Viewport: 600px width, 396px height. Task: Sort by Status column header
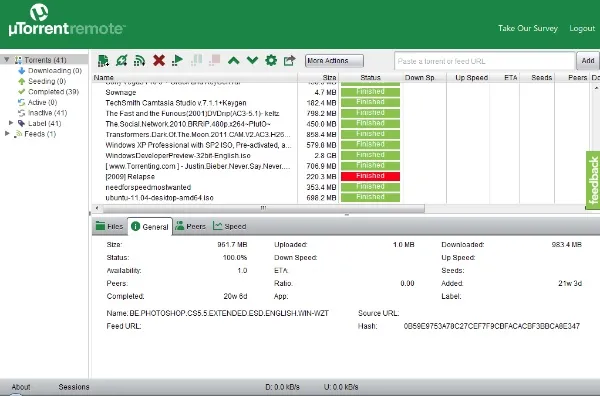tap(370, 78)
